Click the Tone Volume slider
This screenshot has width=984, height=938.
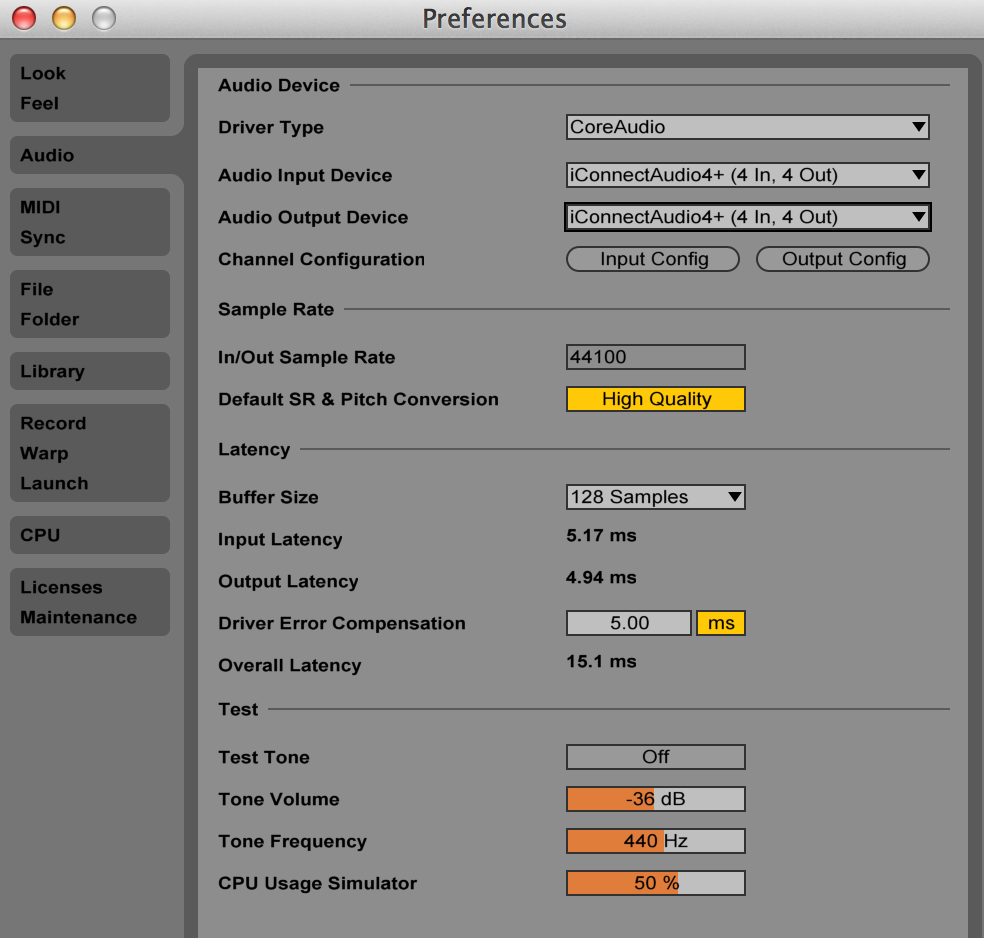click(655, 799)
